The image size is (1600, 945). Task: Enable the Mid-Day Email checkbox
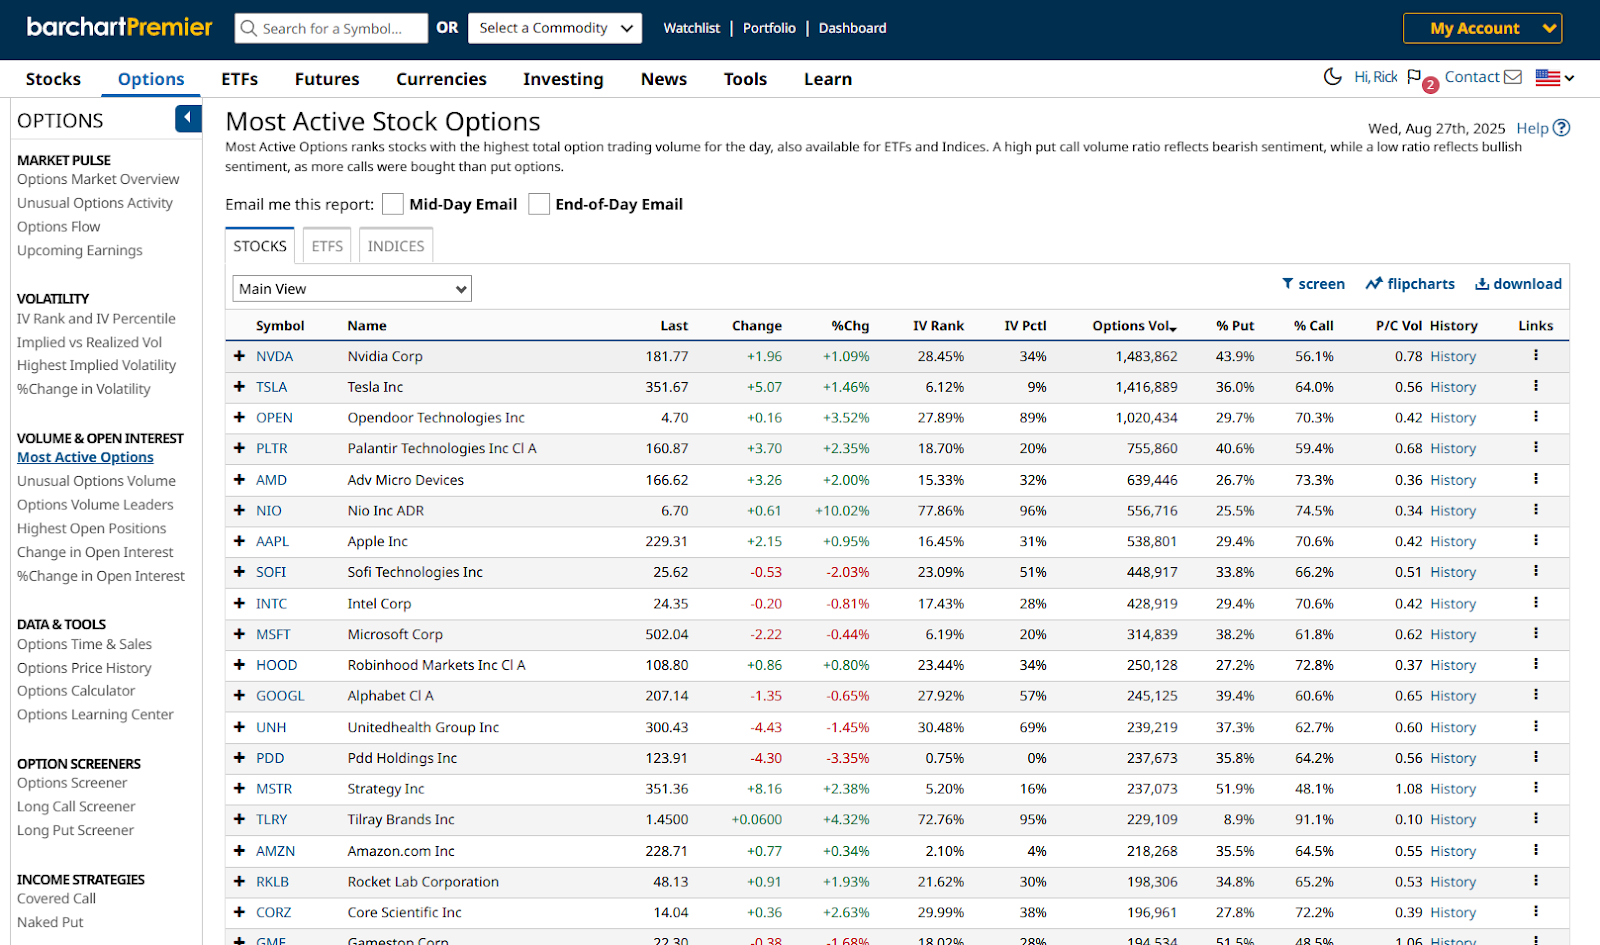tap(393, 204)
